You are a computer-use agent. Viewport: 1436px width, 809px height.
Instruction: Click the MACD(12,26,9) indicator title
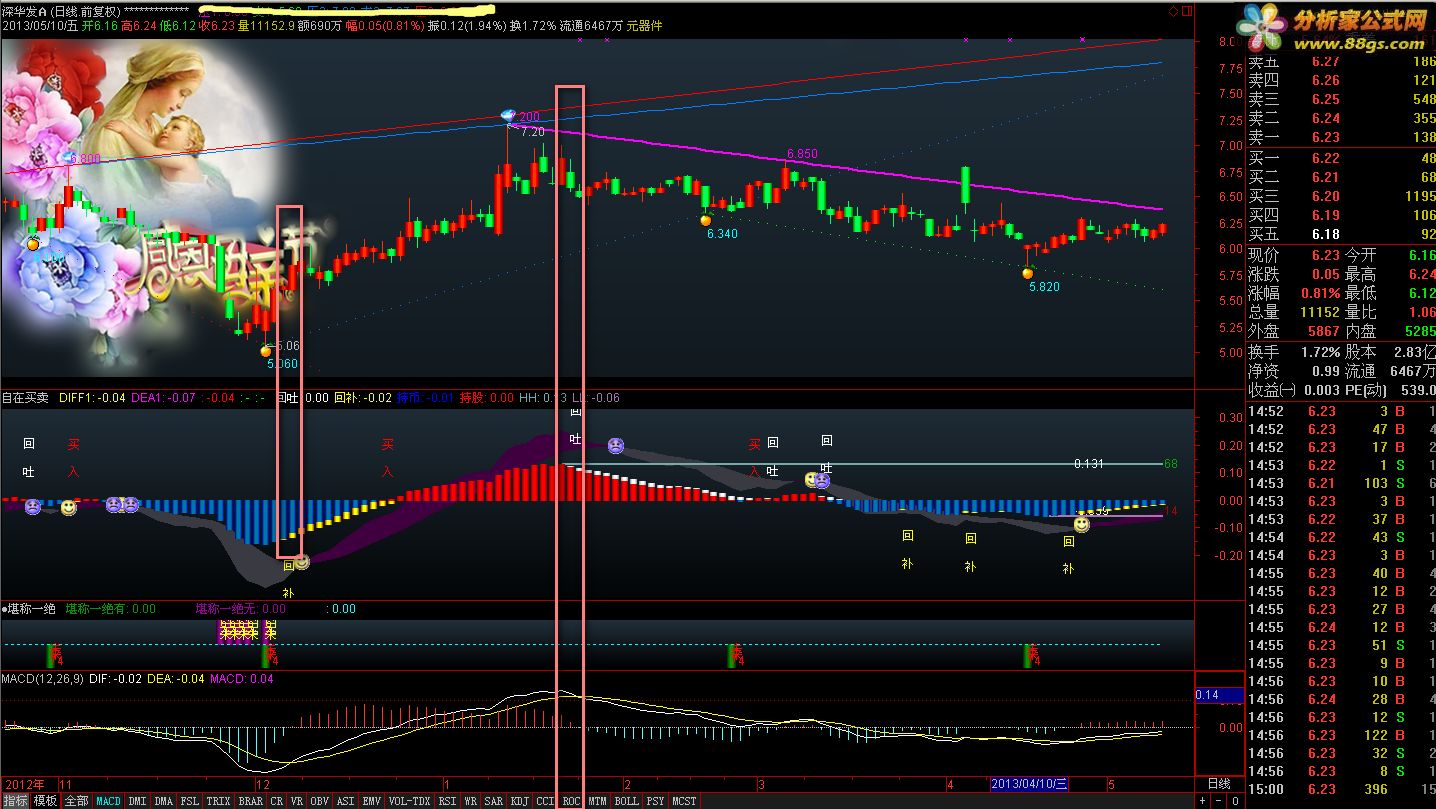(x=42, y=679)
